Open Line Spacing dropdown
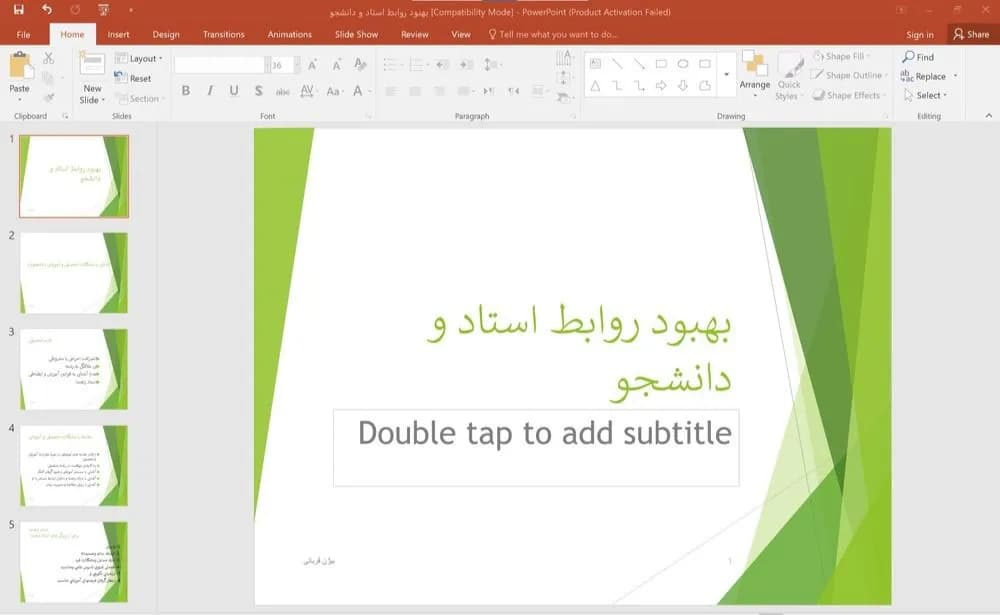The image size is (1000, 615). coord(492,64)
